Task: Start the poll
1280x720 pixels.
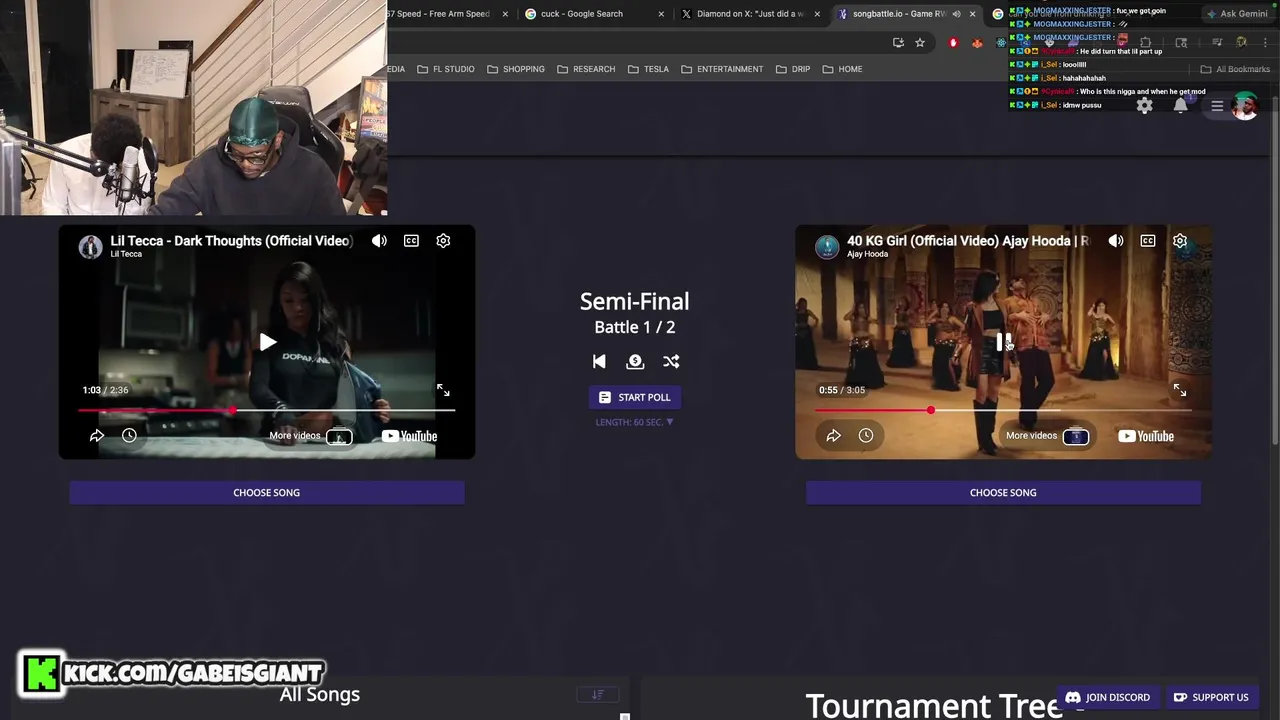Action: [x=635, y=397]
